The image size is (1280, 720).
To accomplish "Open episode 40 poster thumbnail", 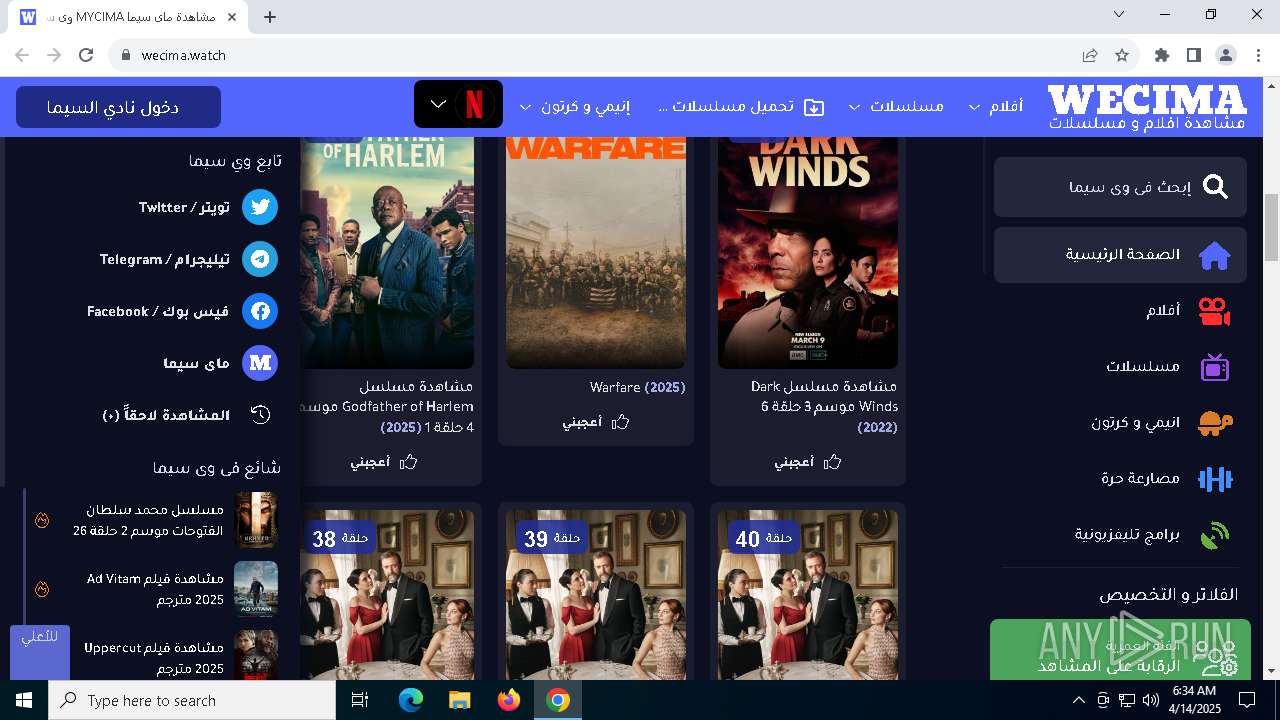I will coord(808,595).
